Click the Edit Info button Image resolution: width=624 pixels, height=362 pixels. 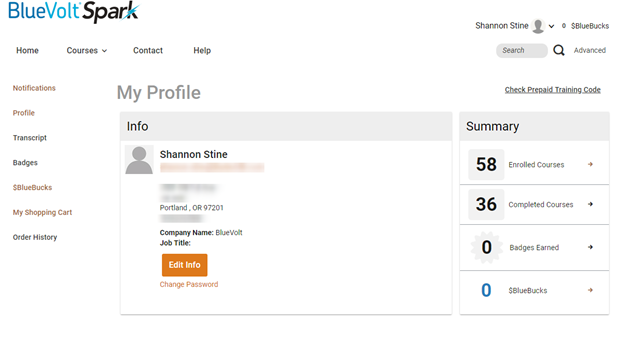pyautogui.click(x=185, y=265)
